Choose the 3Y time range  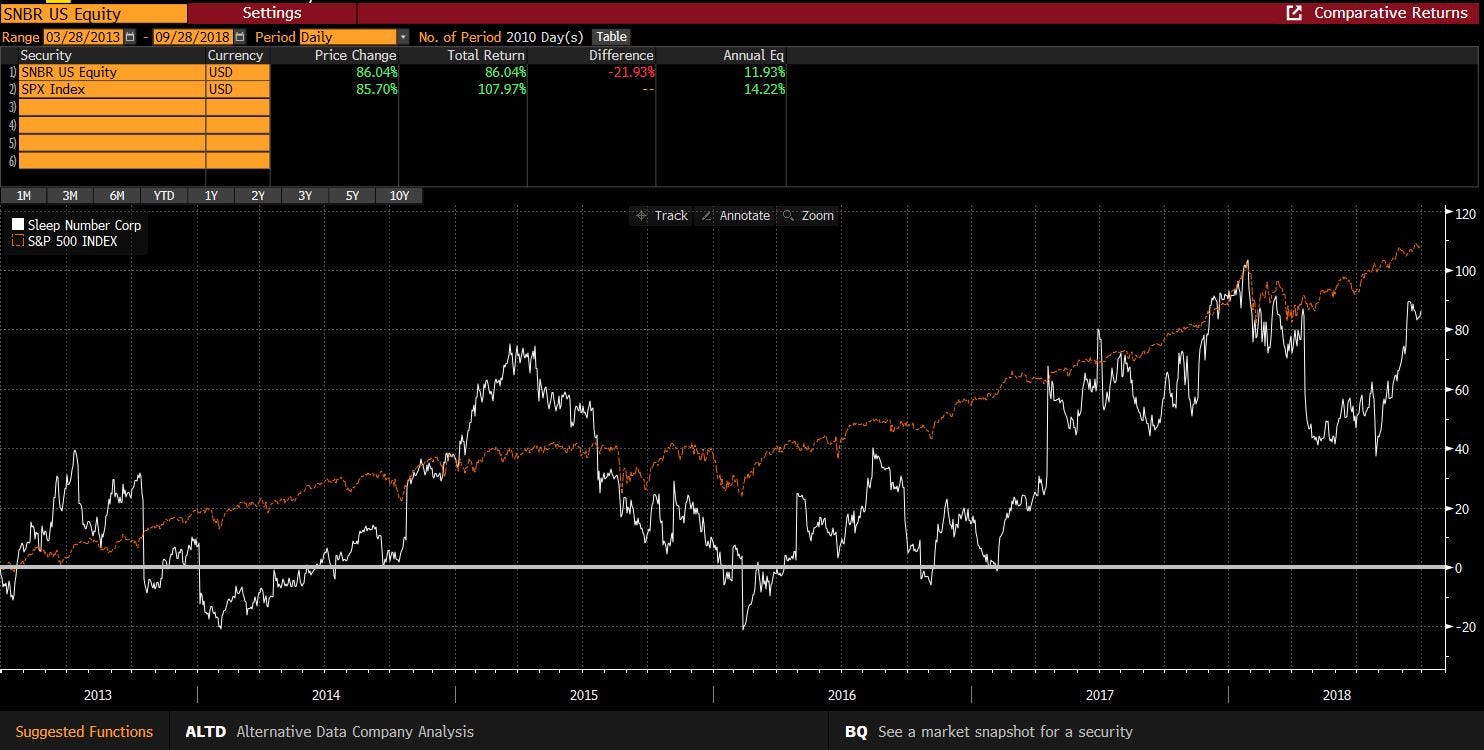(x=305, y=196)
